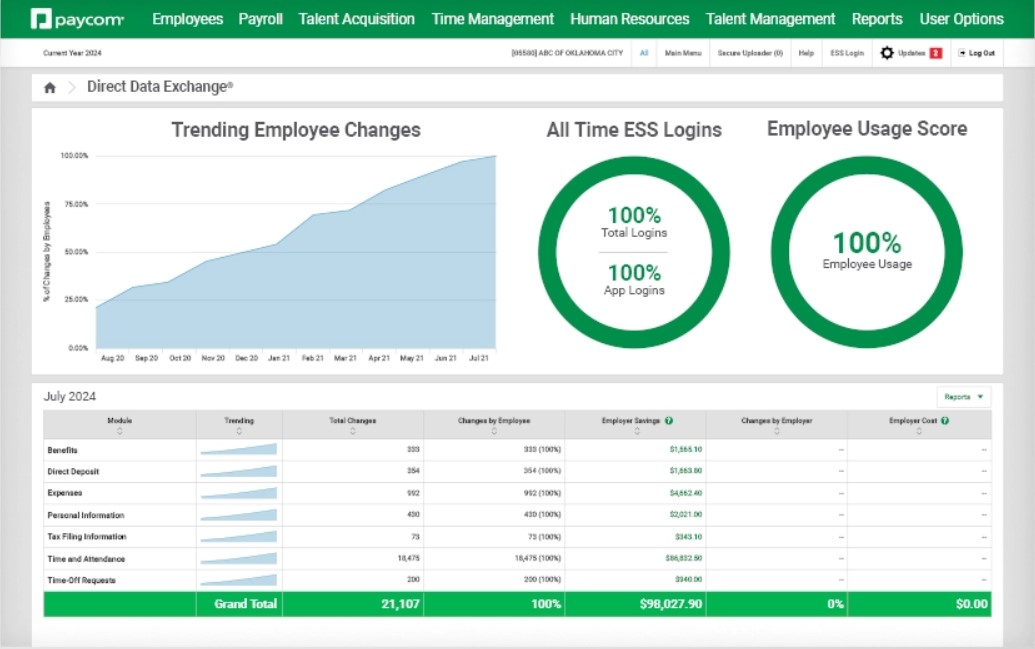This screenshot has height=649, width=1035.
Task: Click the Help link
Action: (x=805, y=53)
